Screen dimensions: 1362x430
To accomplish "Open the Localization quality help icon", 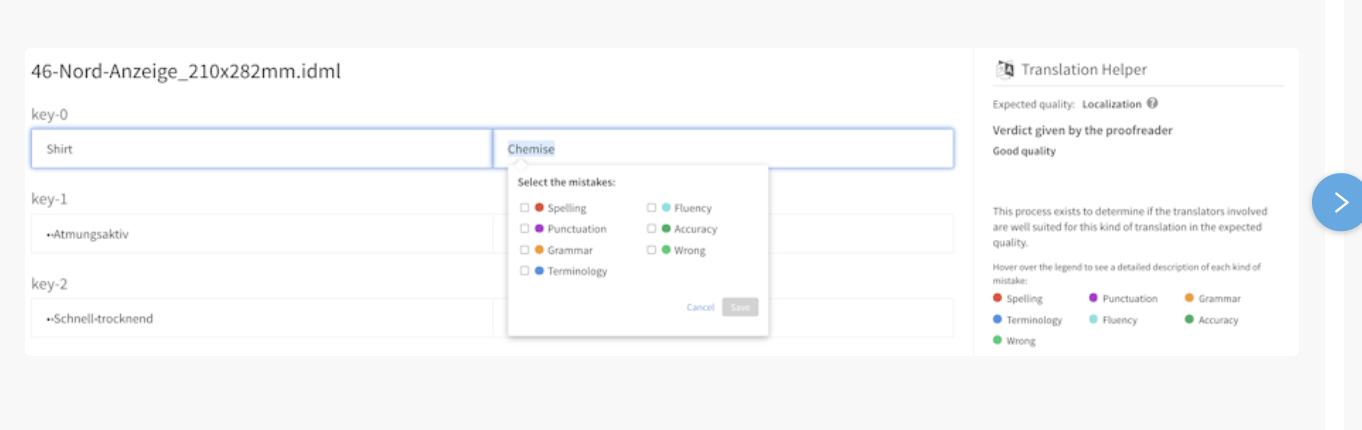I will (1152, 103).
